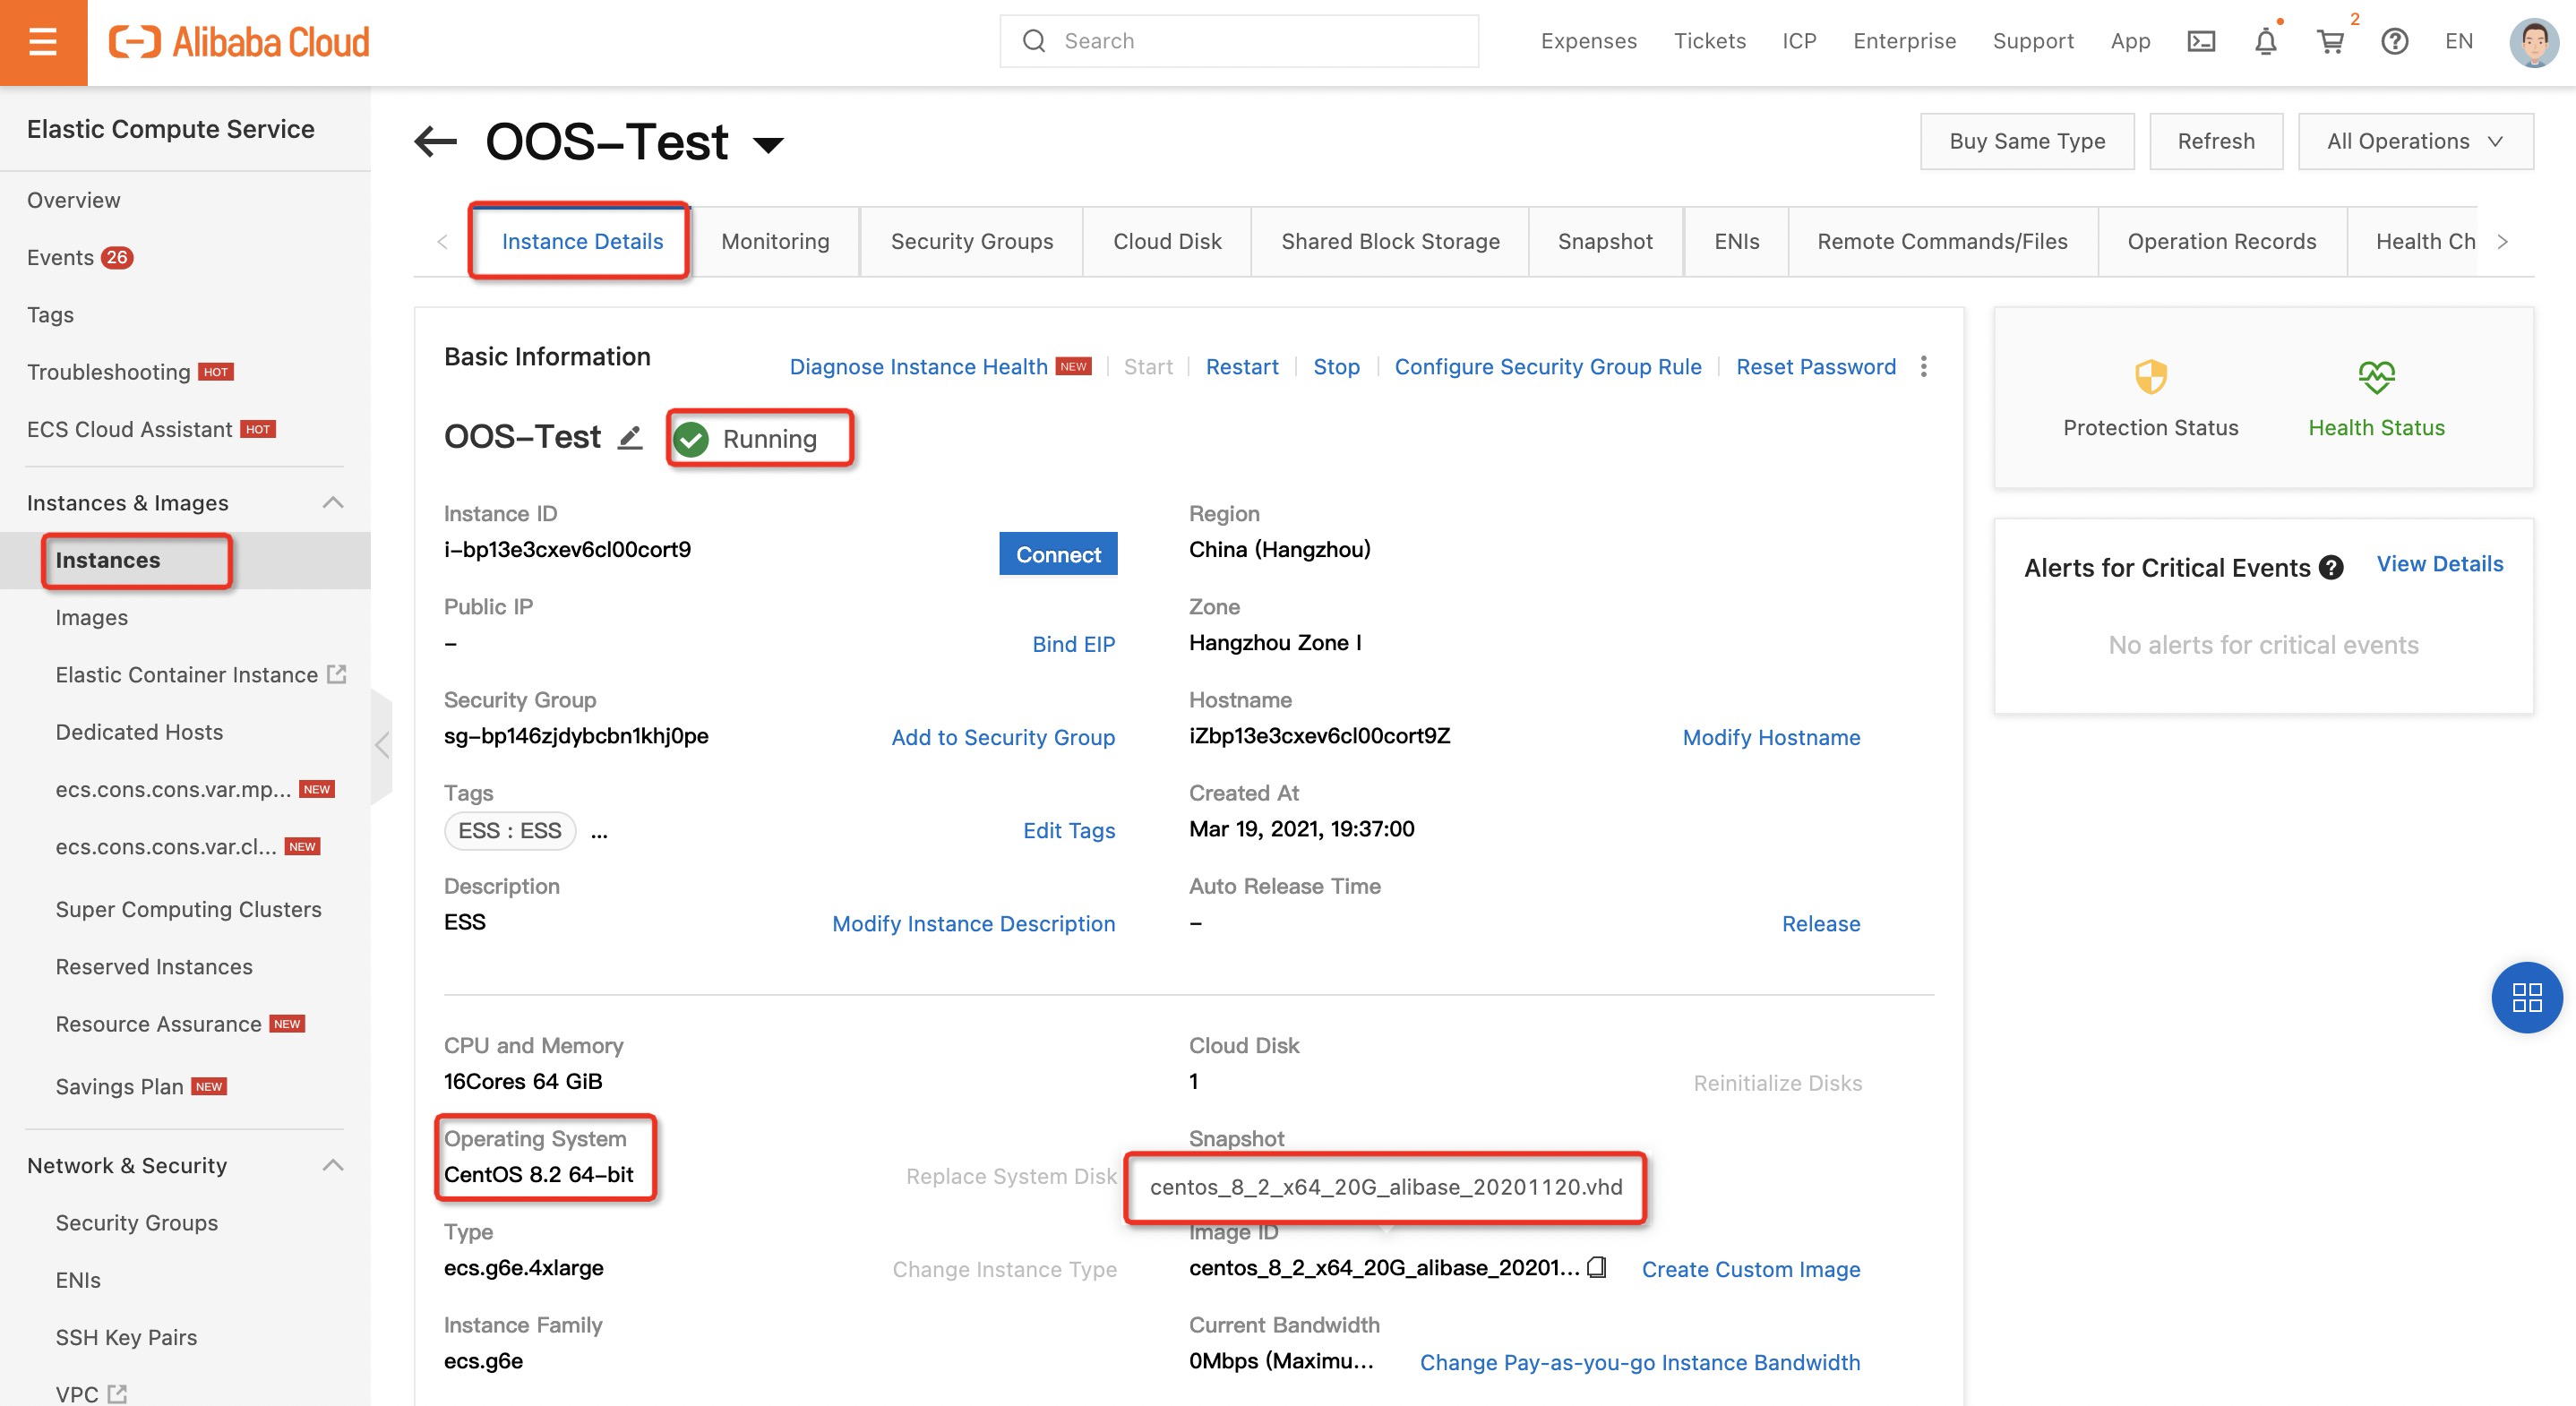Open Cloud Shell terminal icon
This screenshot has width=2576, height=1406.
(2201, 41)
